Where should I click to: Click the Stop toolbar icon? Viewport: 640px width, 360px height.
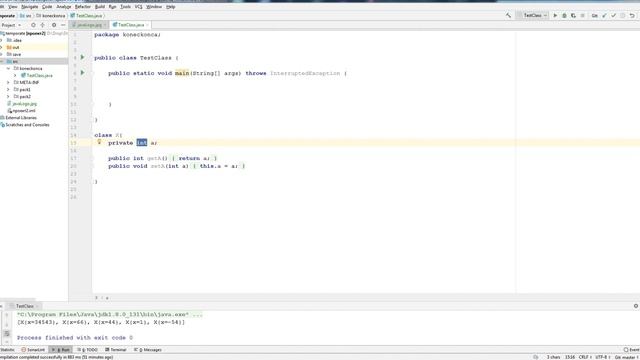coord(582,16)
